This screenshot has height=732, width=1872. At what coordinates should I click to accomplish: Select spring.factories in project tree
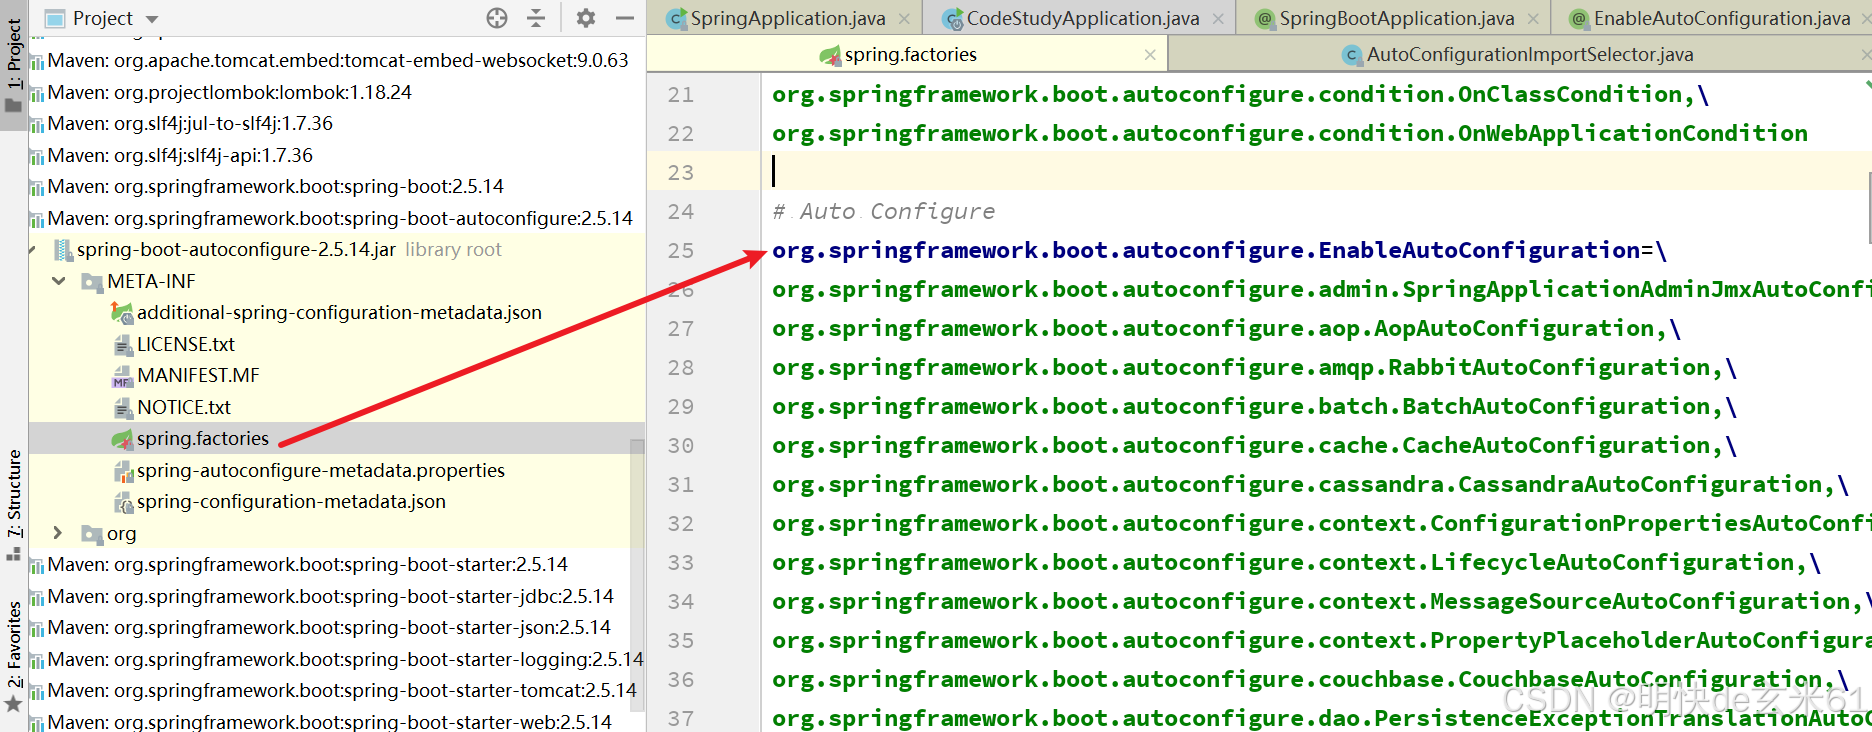point(203,439)
